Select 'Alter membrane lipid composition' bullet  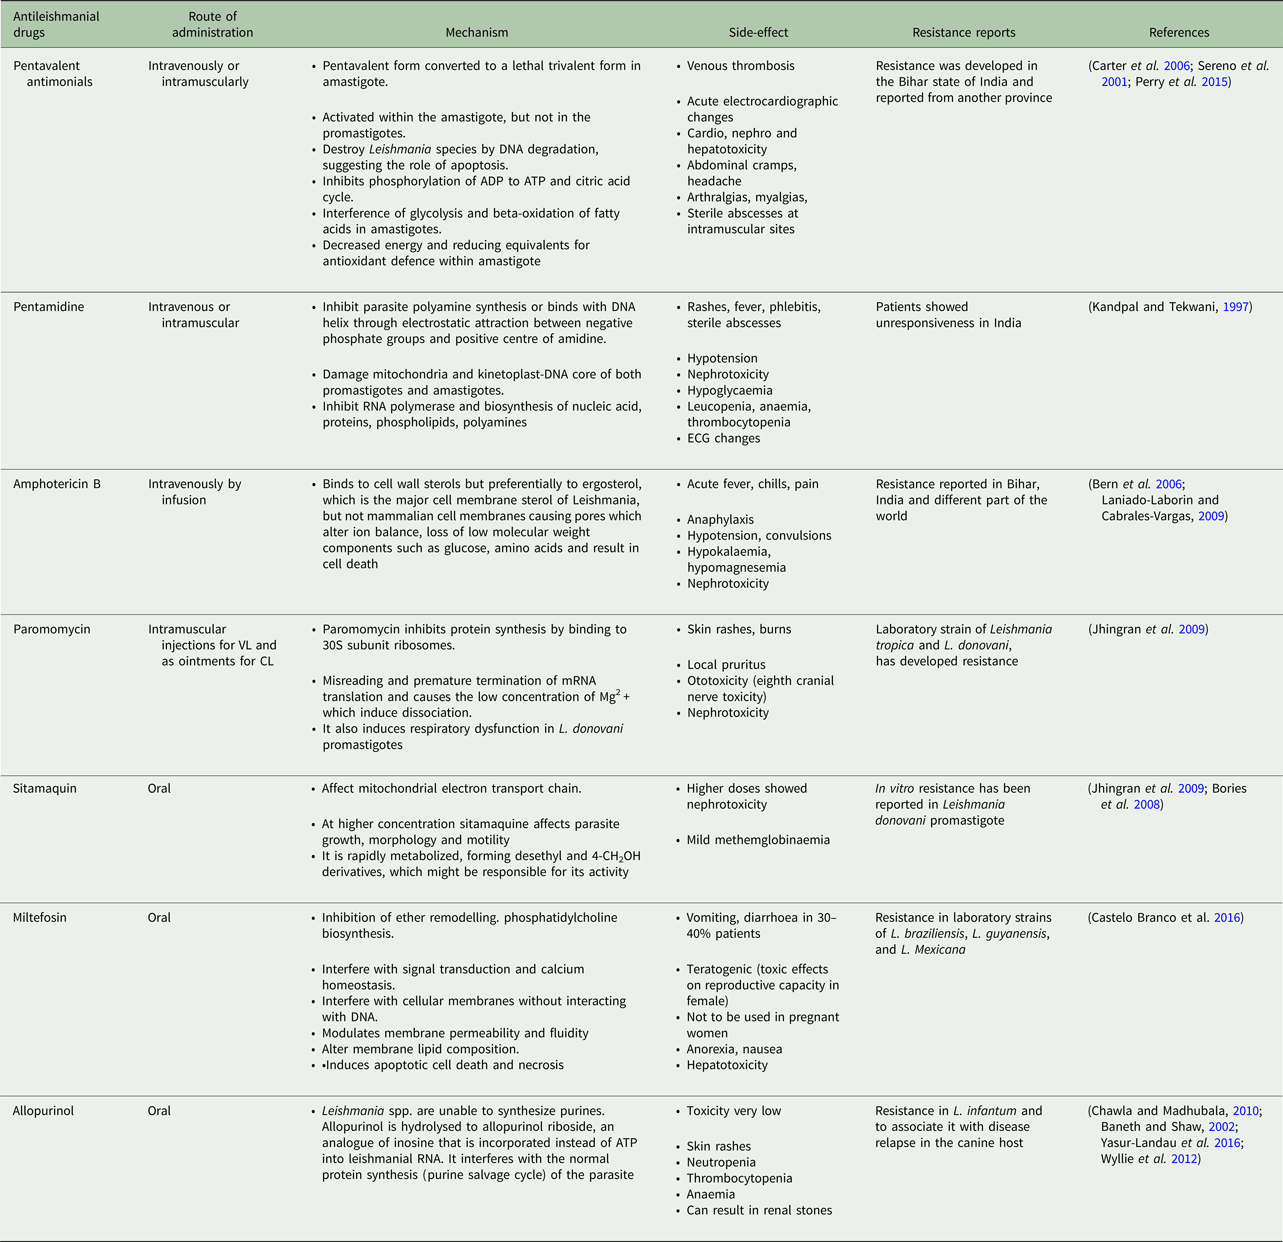[421, 1050]
